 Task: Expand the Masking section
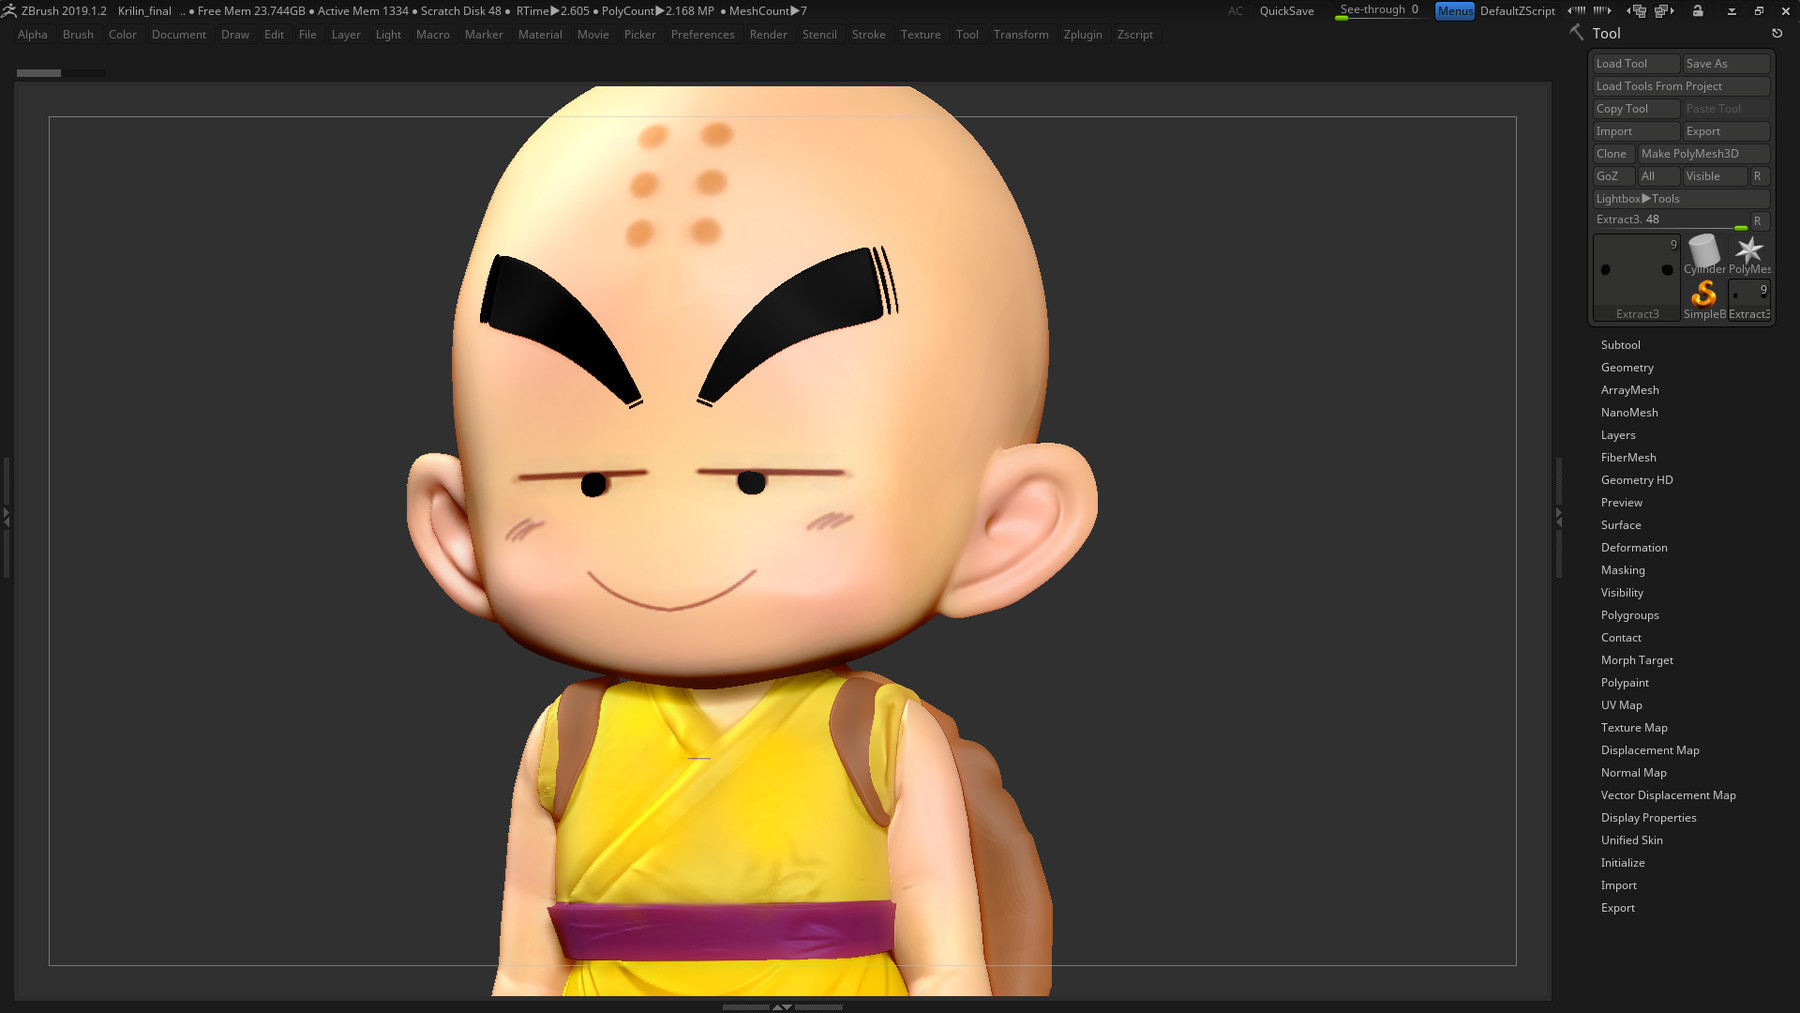coord(1622,570)
